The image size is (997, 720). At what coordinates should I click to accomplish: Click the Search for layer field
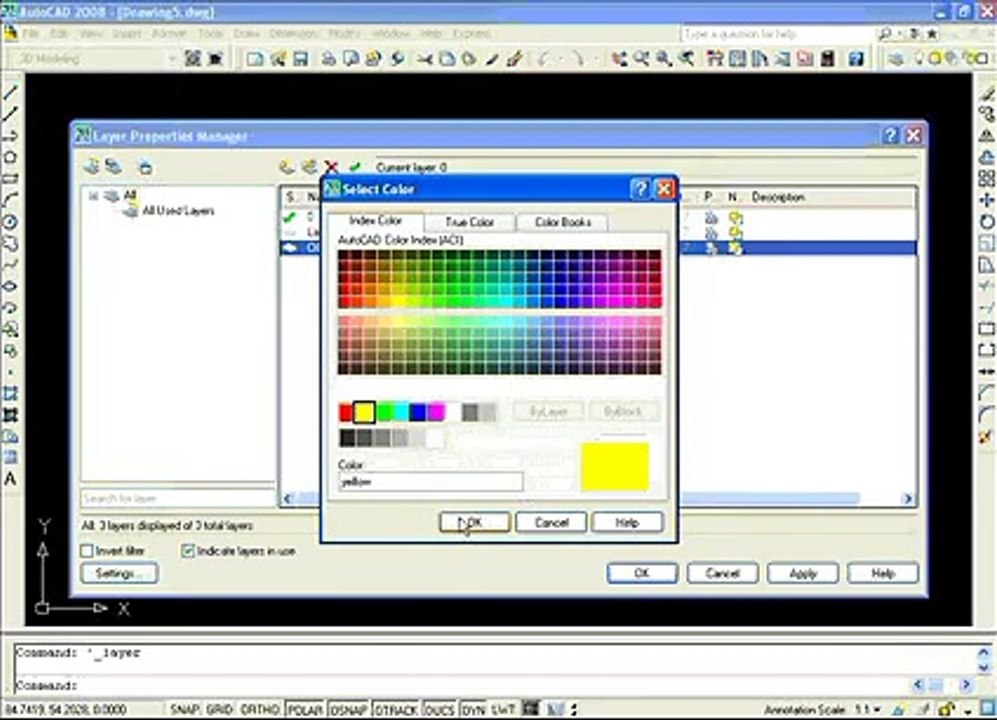177,498
